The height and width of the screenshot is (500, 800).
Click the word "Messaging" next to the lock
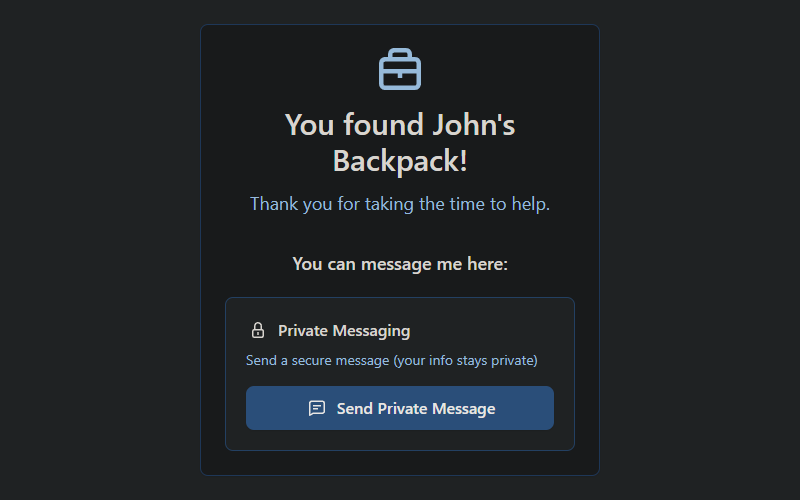[371, 331]
